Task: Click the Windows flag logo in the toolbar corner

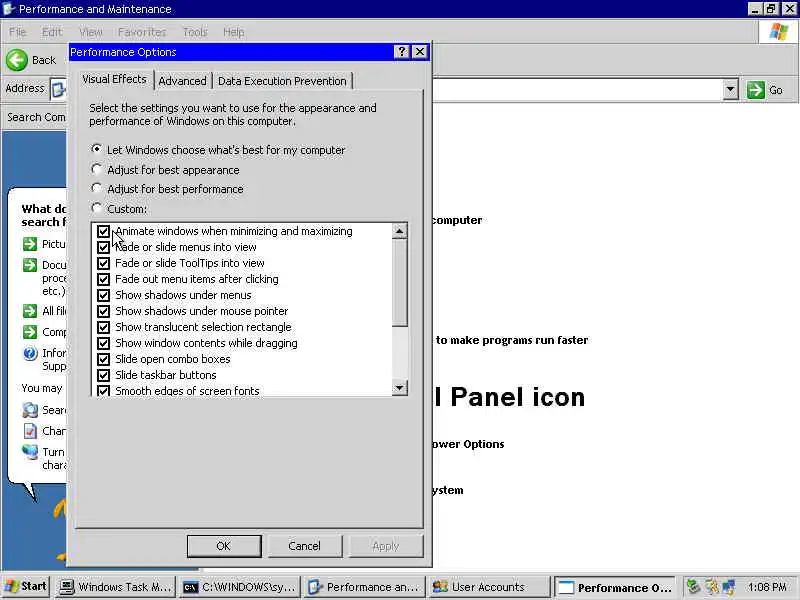Action: 779,32
